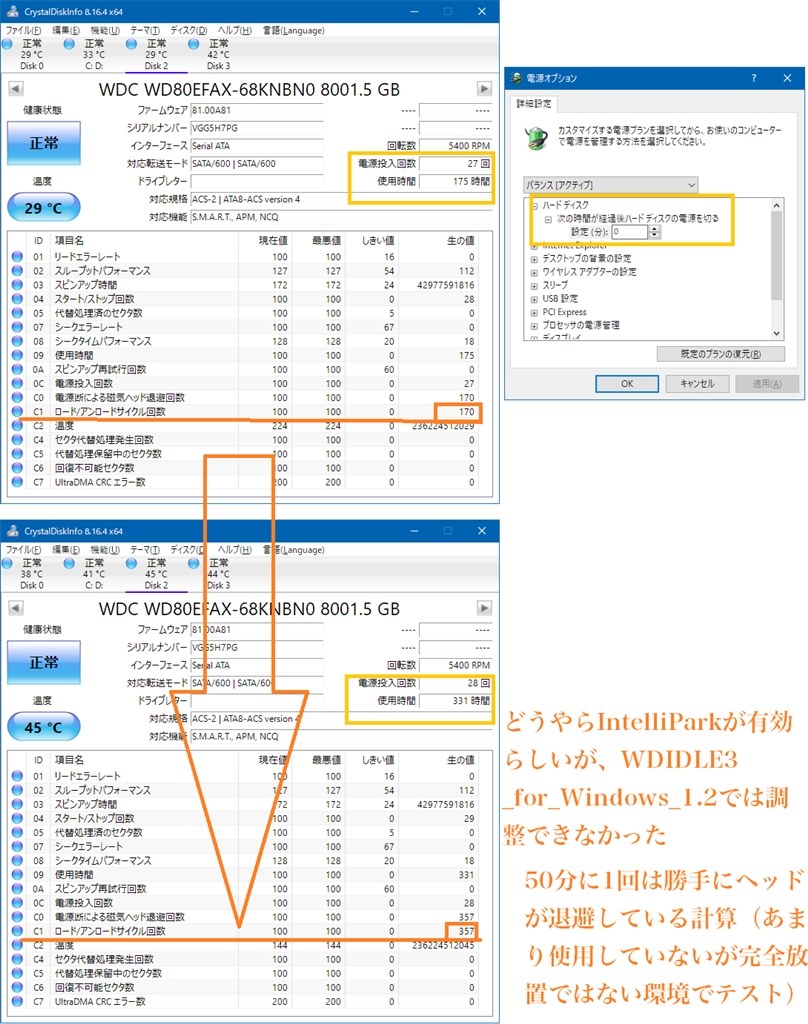Click scroll-down arrow in power settings list
This screenshot has width=808, height=1024.
point(777,333)
